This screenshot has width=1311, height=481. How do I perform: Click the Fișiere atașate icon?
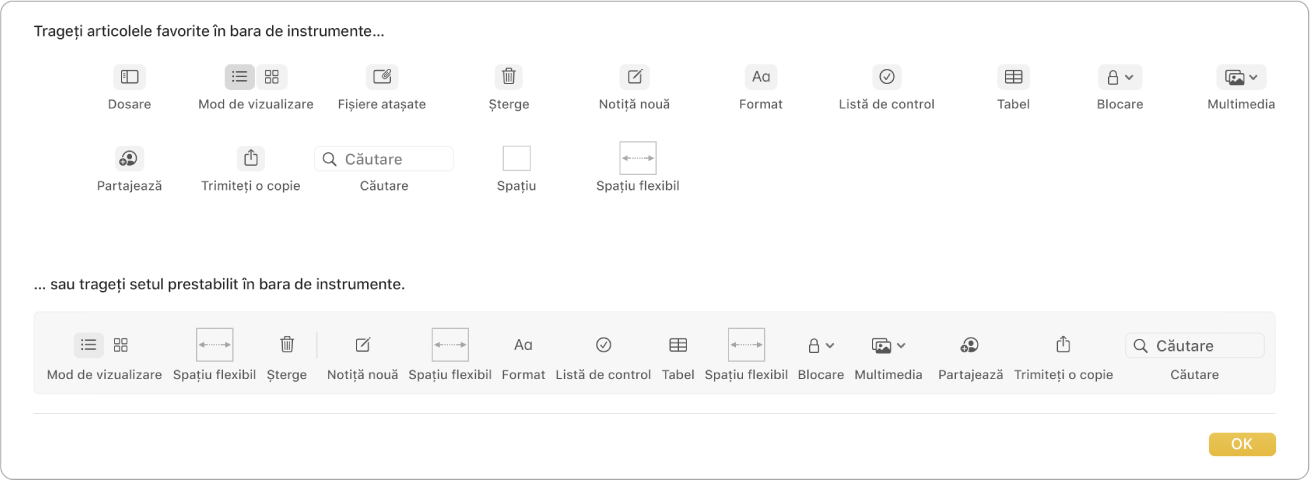tap(382, 76)
